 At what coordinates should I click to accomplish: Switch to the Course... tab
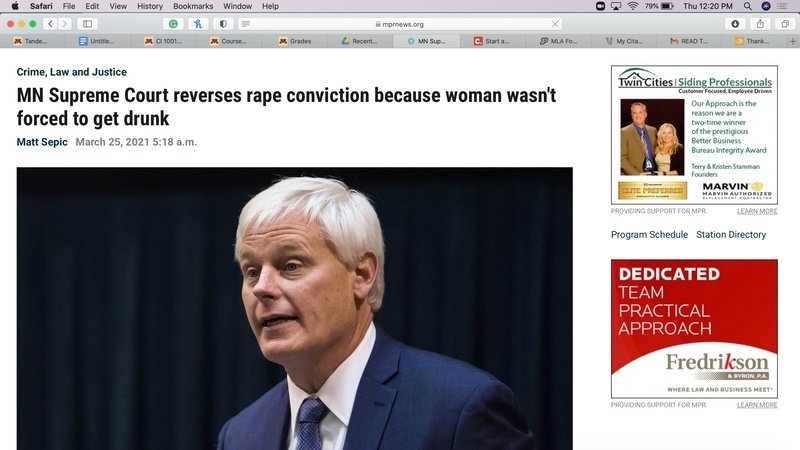coord(230,41)
